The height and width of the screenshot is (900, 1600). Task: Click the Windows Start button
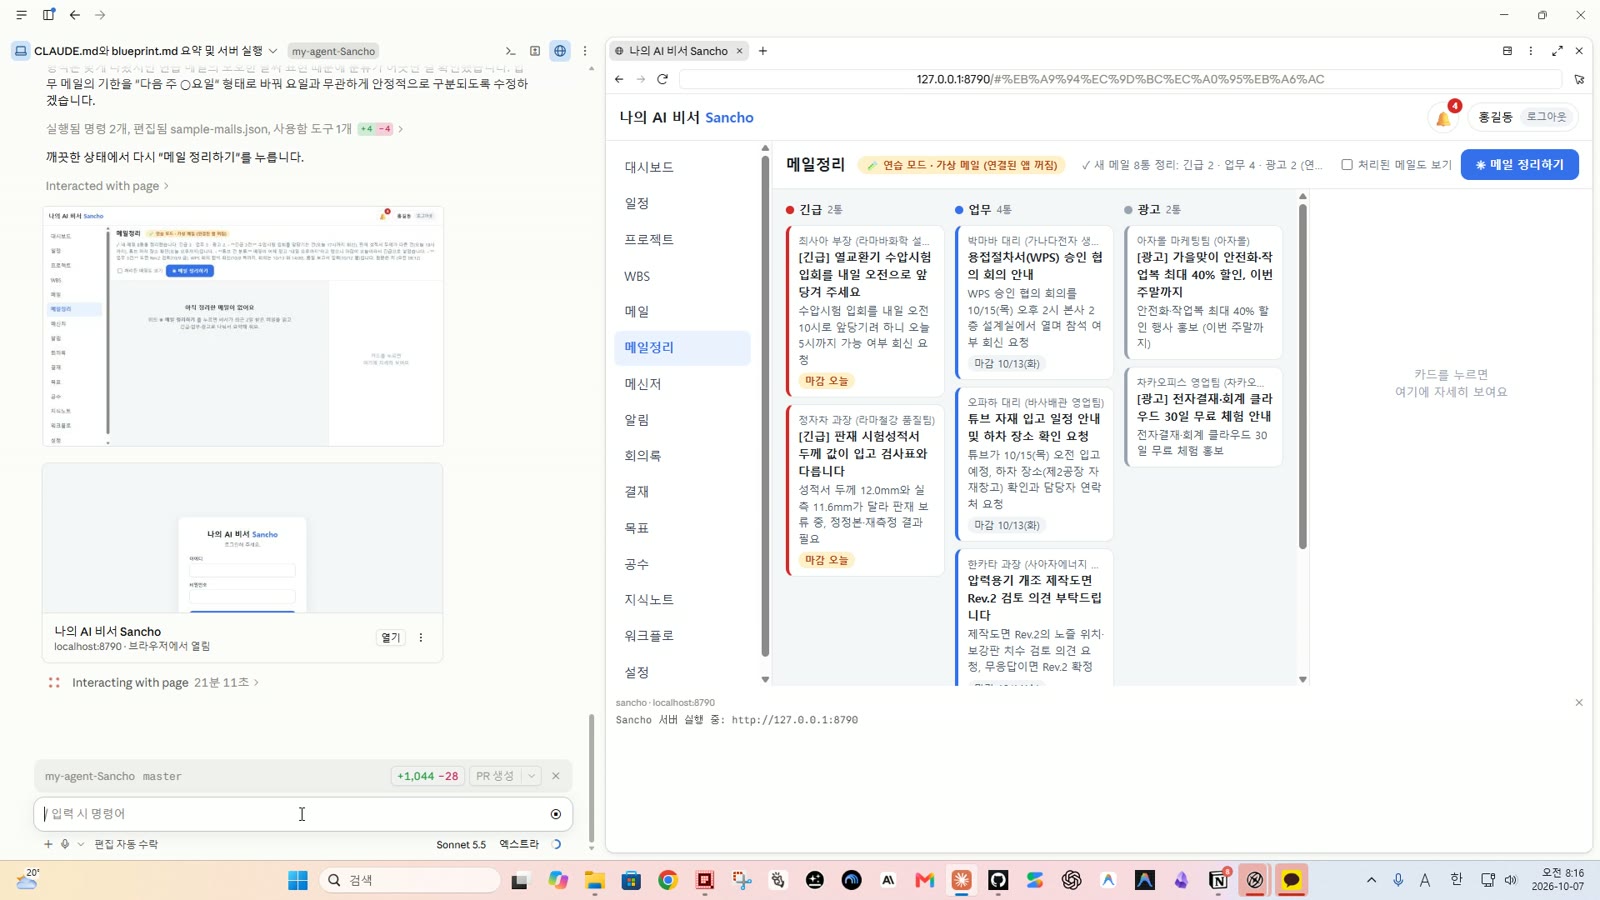(298, 880)
